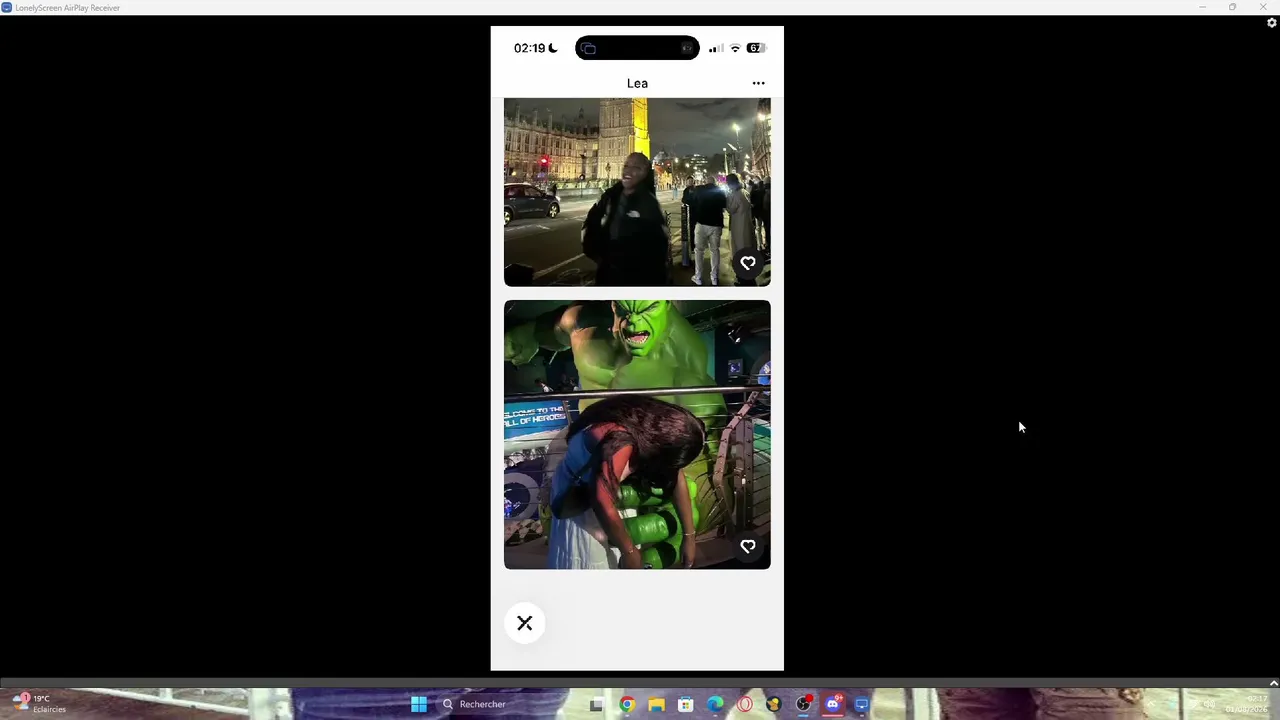Open the Windows Start menu
This screenshot has width=1280, height=720.
(419, 704)
